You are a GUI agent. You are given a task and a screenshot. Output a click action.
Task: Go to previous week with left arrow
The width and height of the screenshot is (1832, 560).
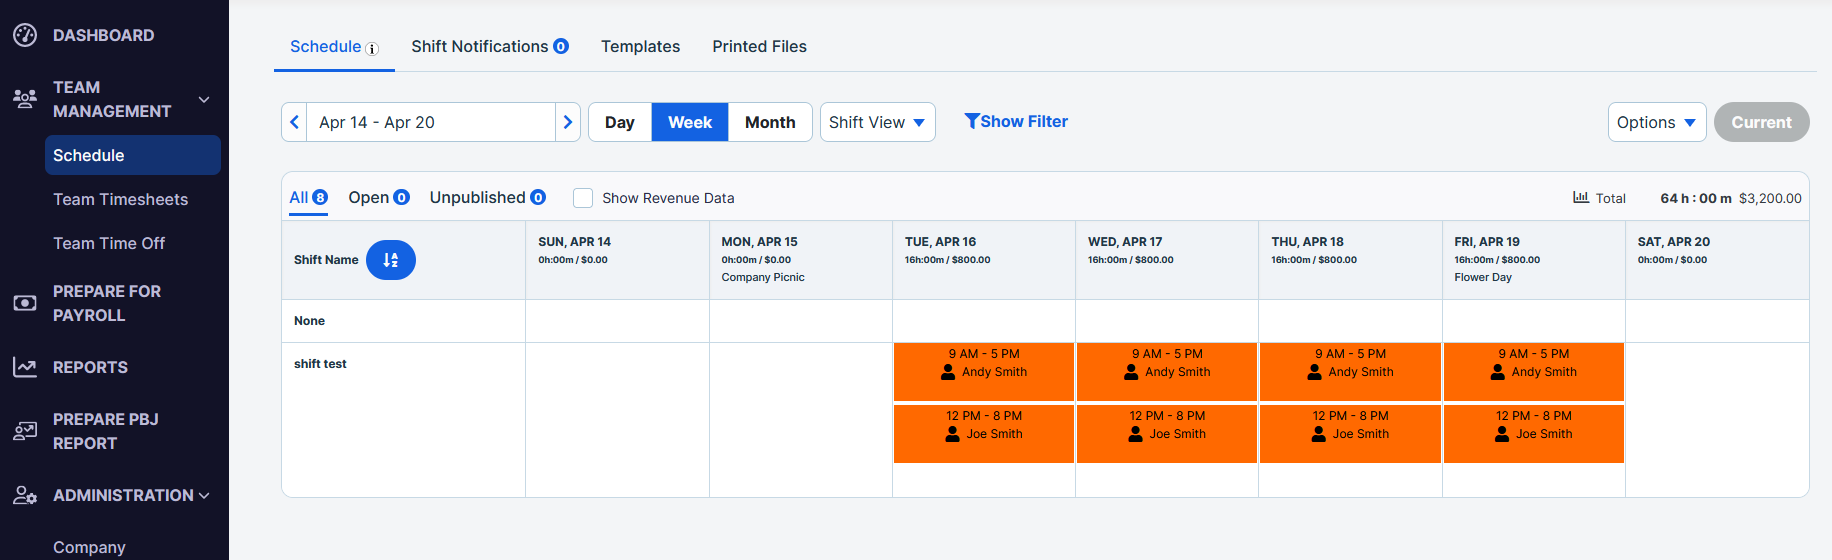coord(294,122)
